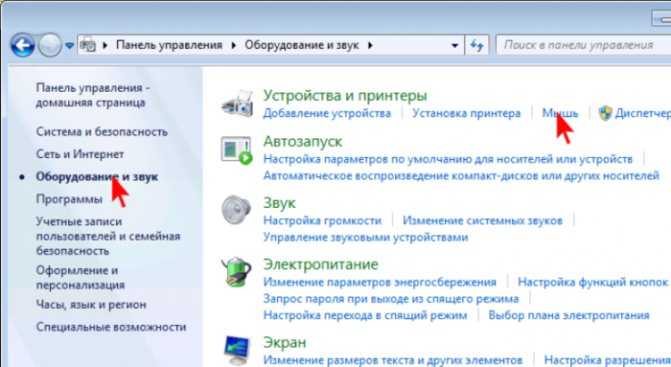
Task: Open the Звук speaker icon
Action: click(236, 210)
